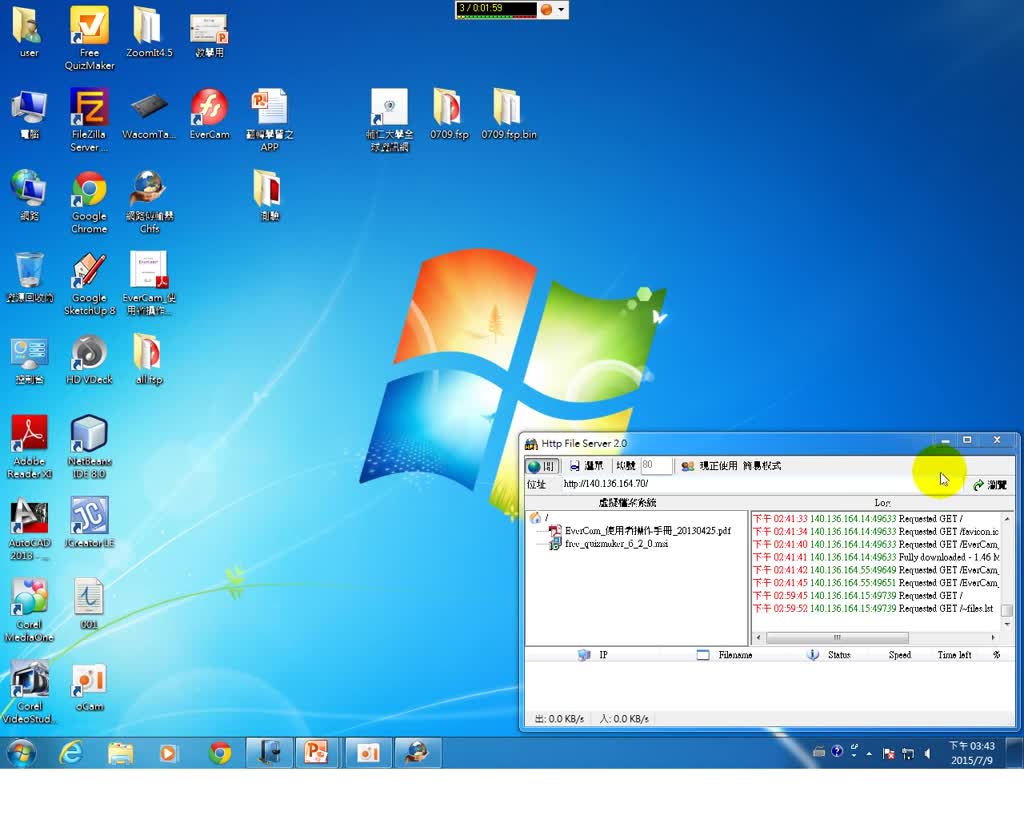The height and width of the screenshot is (820, 1024).
Task: Click the Status column header
Action: [829, 655]
